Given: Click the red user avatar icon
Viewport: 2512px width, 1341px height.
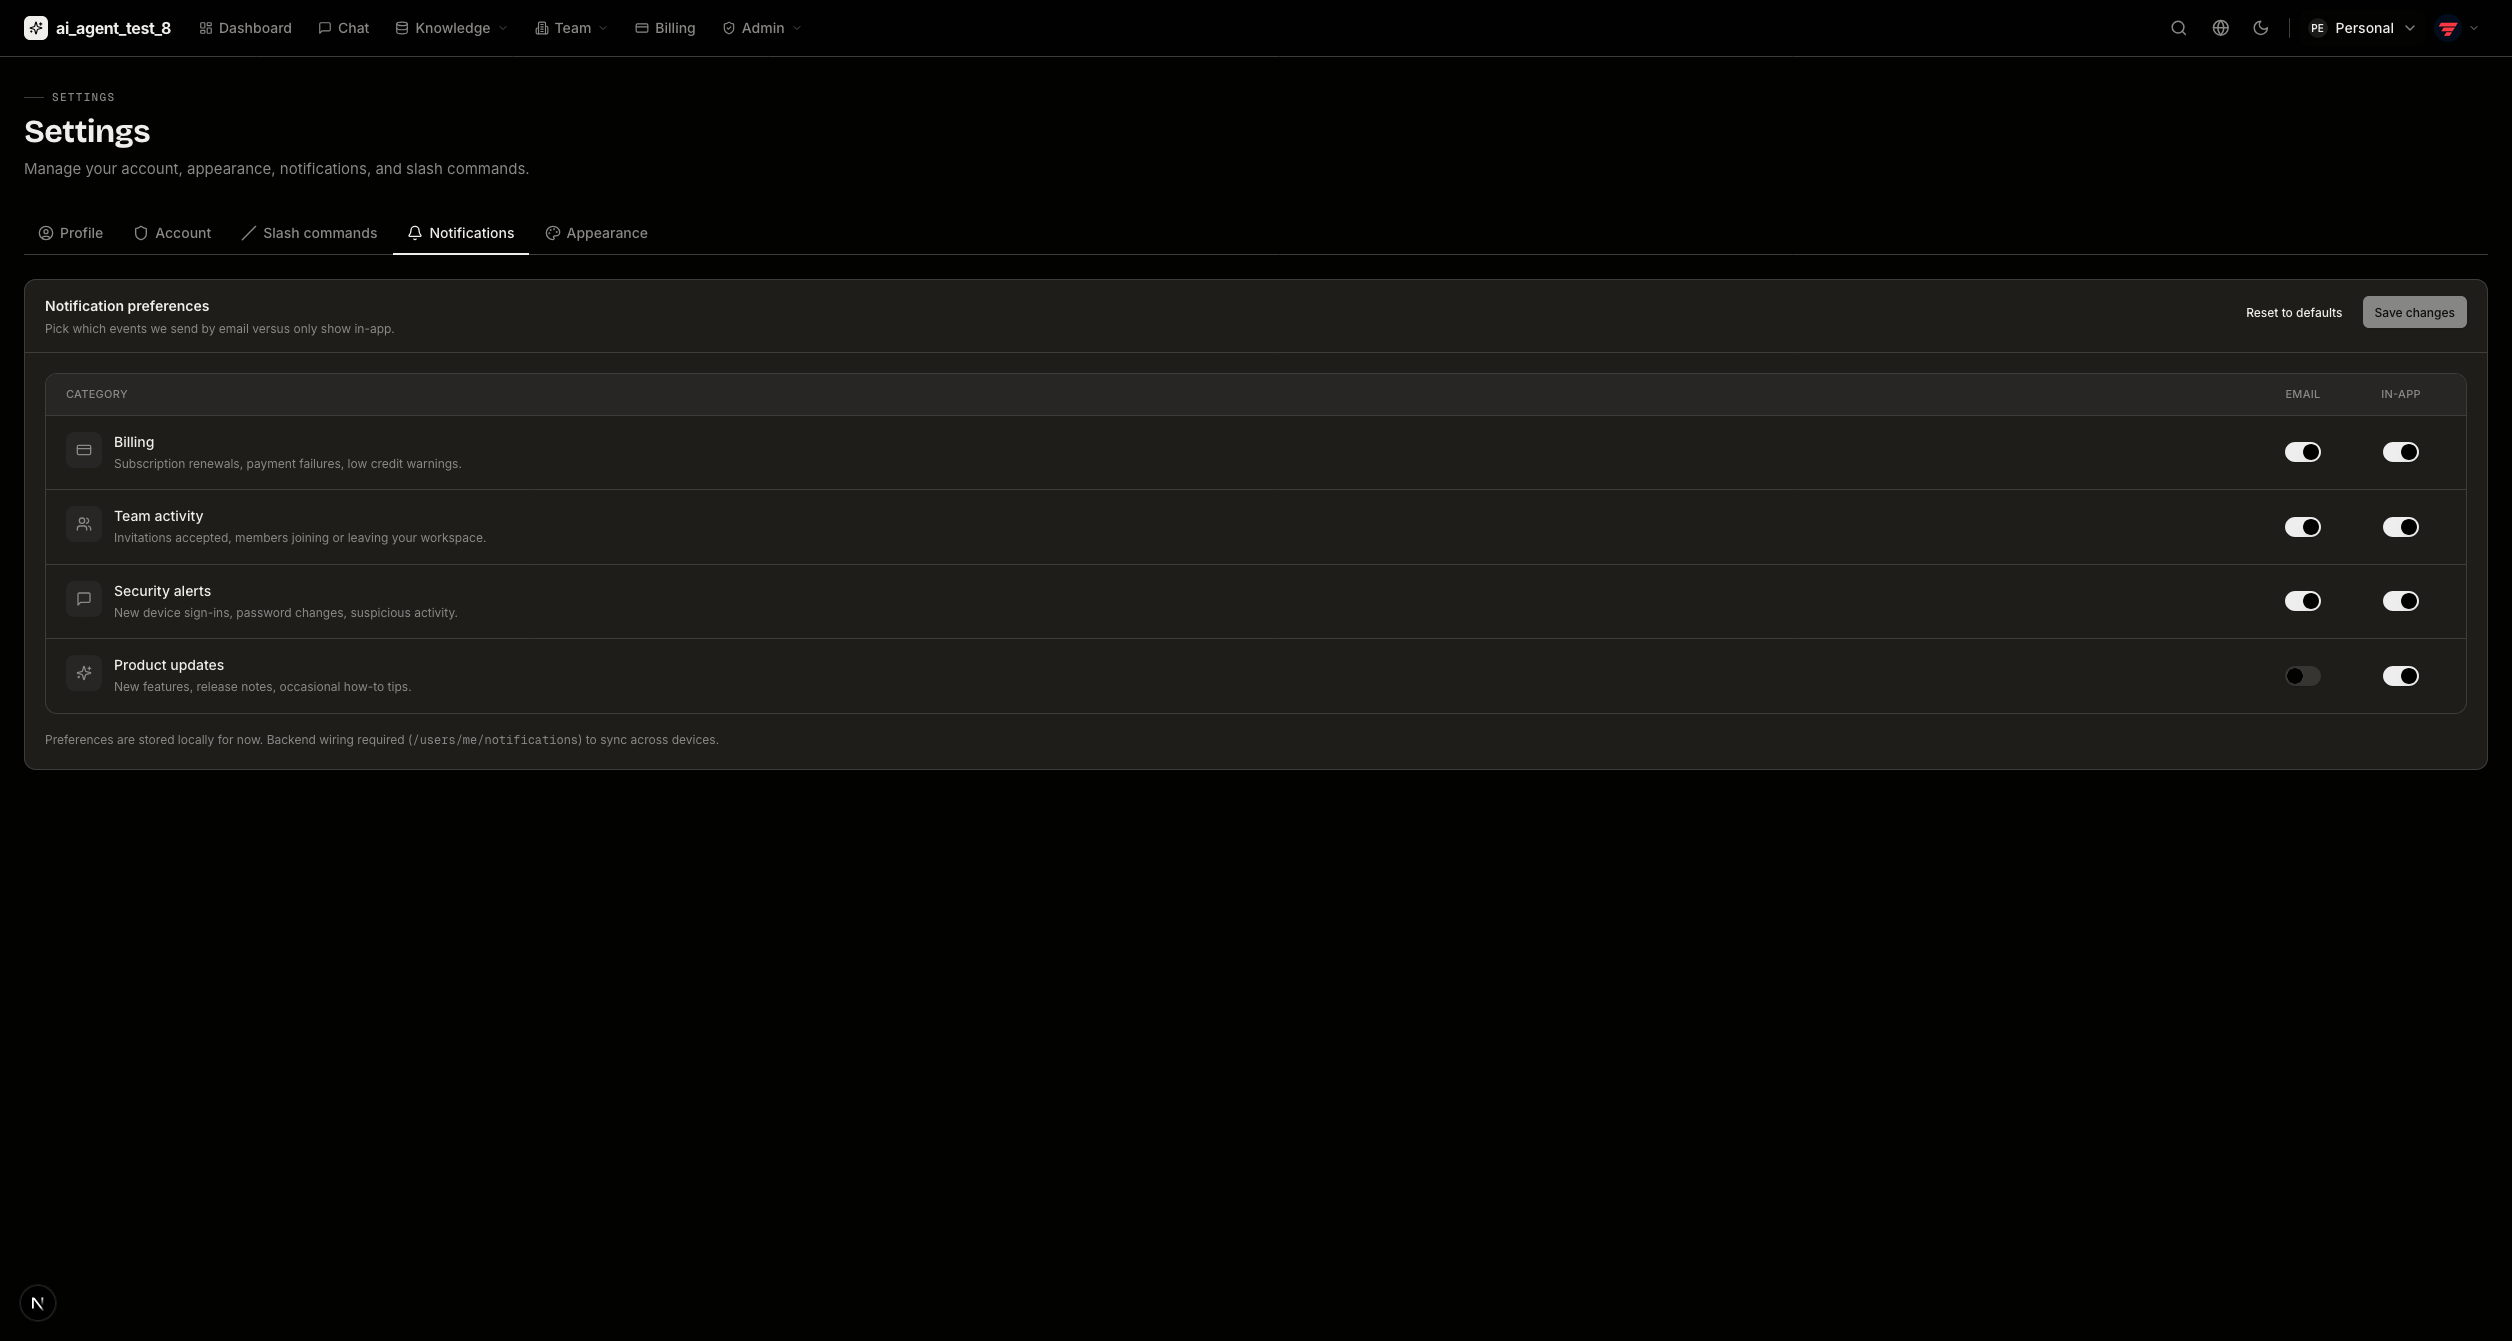Looking at the screenshot, I should (x=2448, y=28).
